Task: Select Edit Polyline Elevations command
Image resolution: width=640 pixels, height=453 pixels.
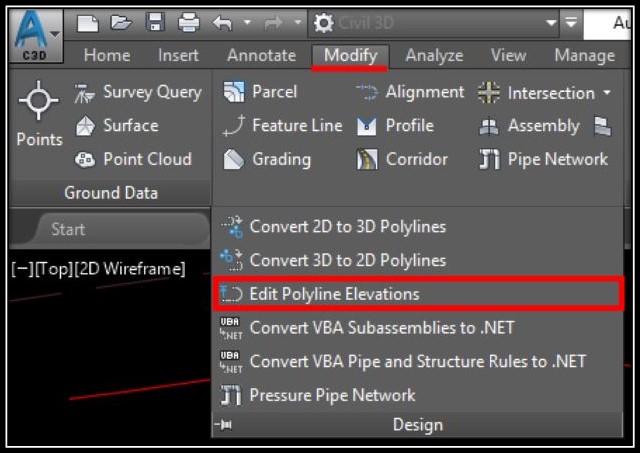Action: (418, 294)
